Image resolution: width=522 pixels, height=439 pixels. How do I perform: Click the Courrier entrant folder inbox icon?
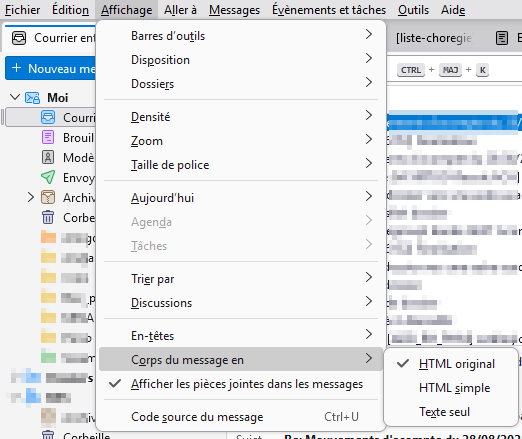click(48, 117)
